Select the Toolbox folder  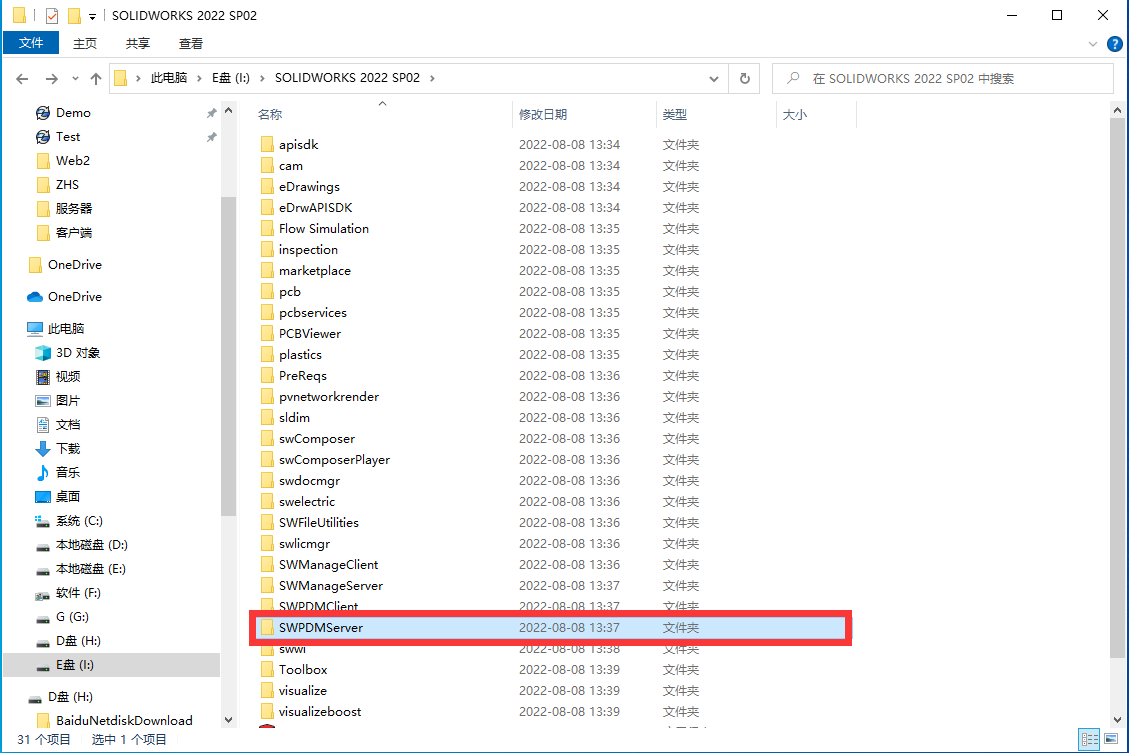click(x=303, y=669)
